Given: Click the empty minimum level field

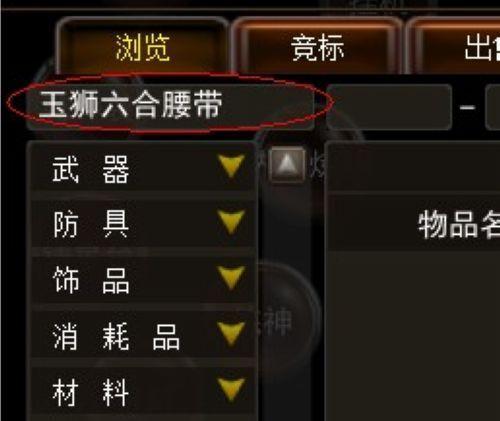Looking at the screenshot, I should [x=389, y=107].
